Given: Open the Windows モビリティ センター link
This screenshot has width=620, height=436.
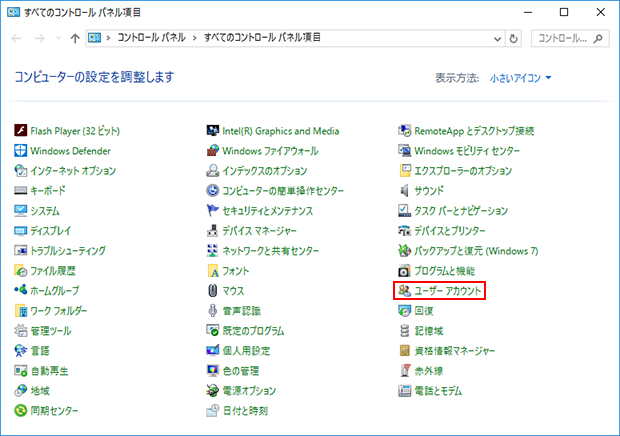Looking at the screenshot, I should 467,151.
